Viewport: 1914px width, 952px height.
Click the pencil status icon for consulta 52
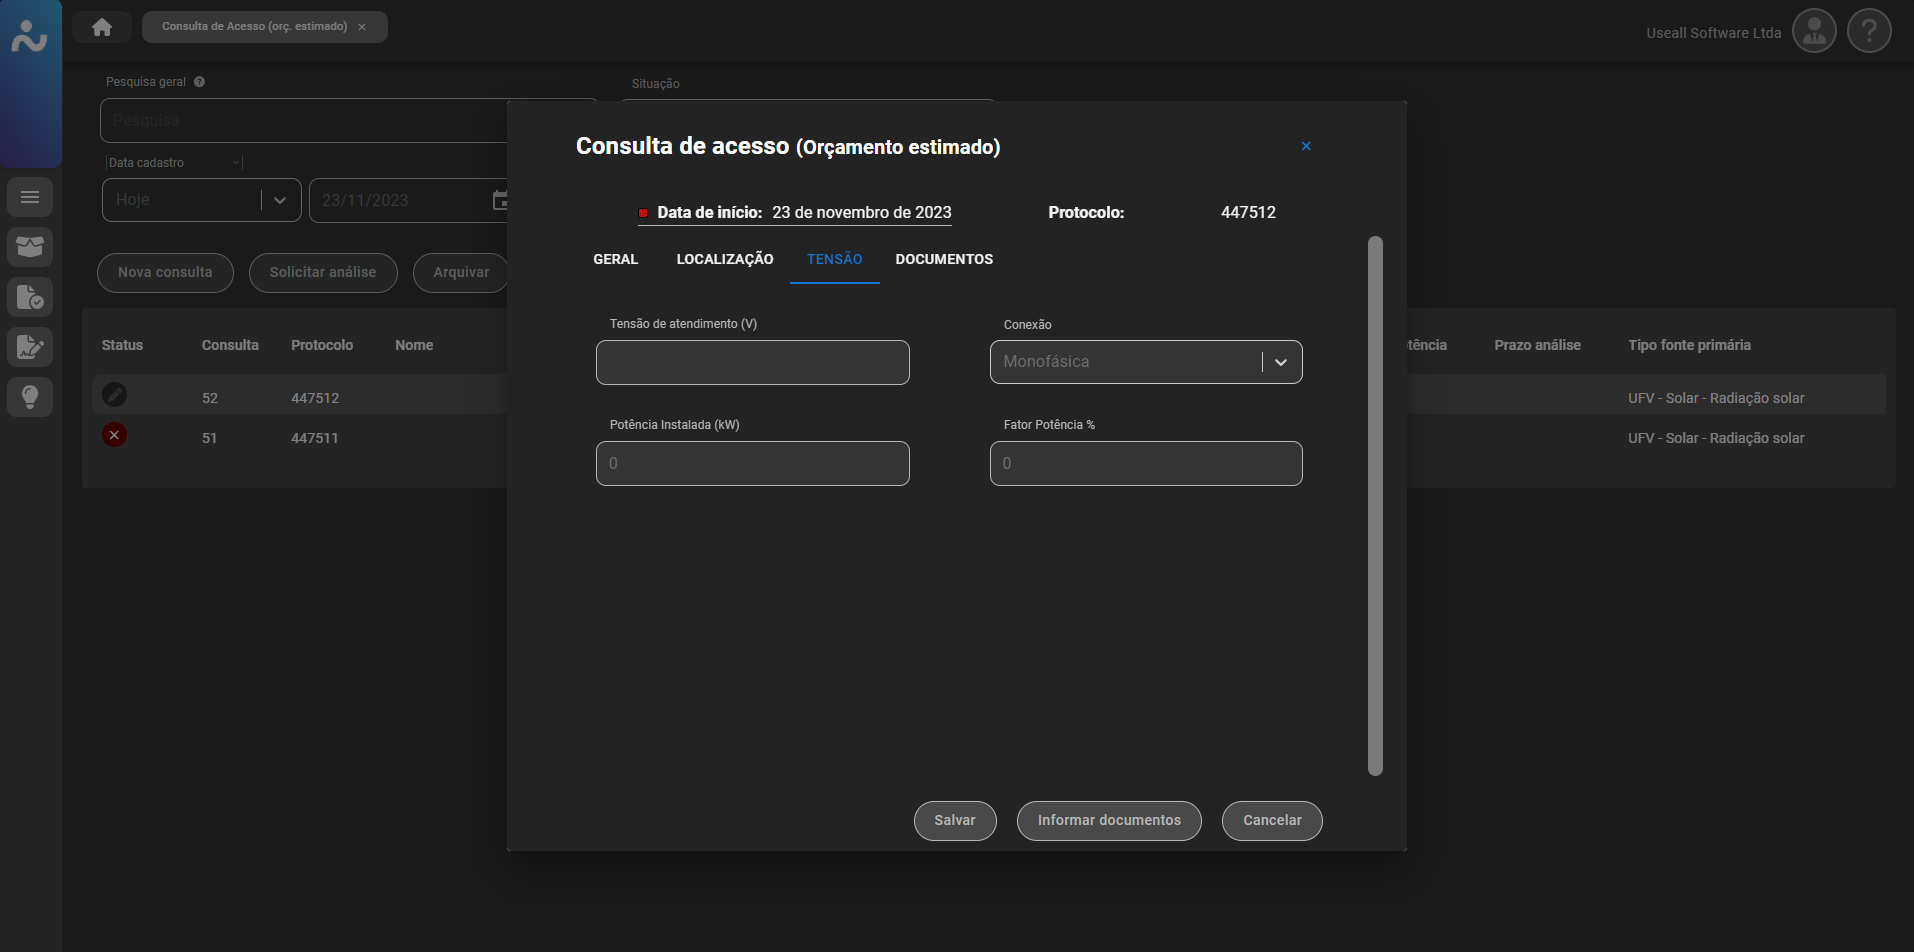pos(115,395)
